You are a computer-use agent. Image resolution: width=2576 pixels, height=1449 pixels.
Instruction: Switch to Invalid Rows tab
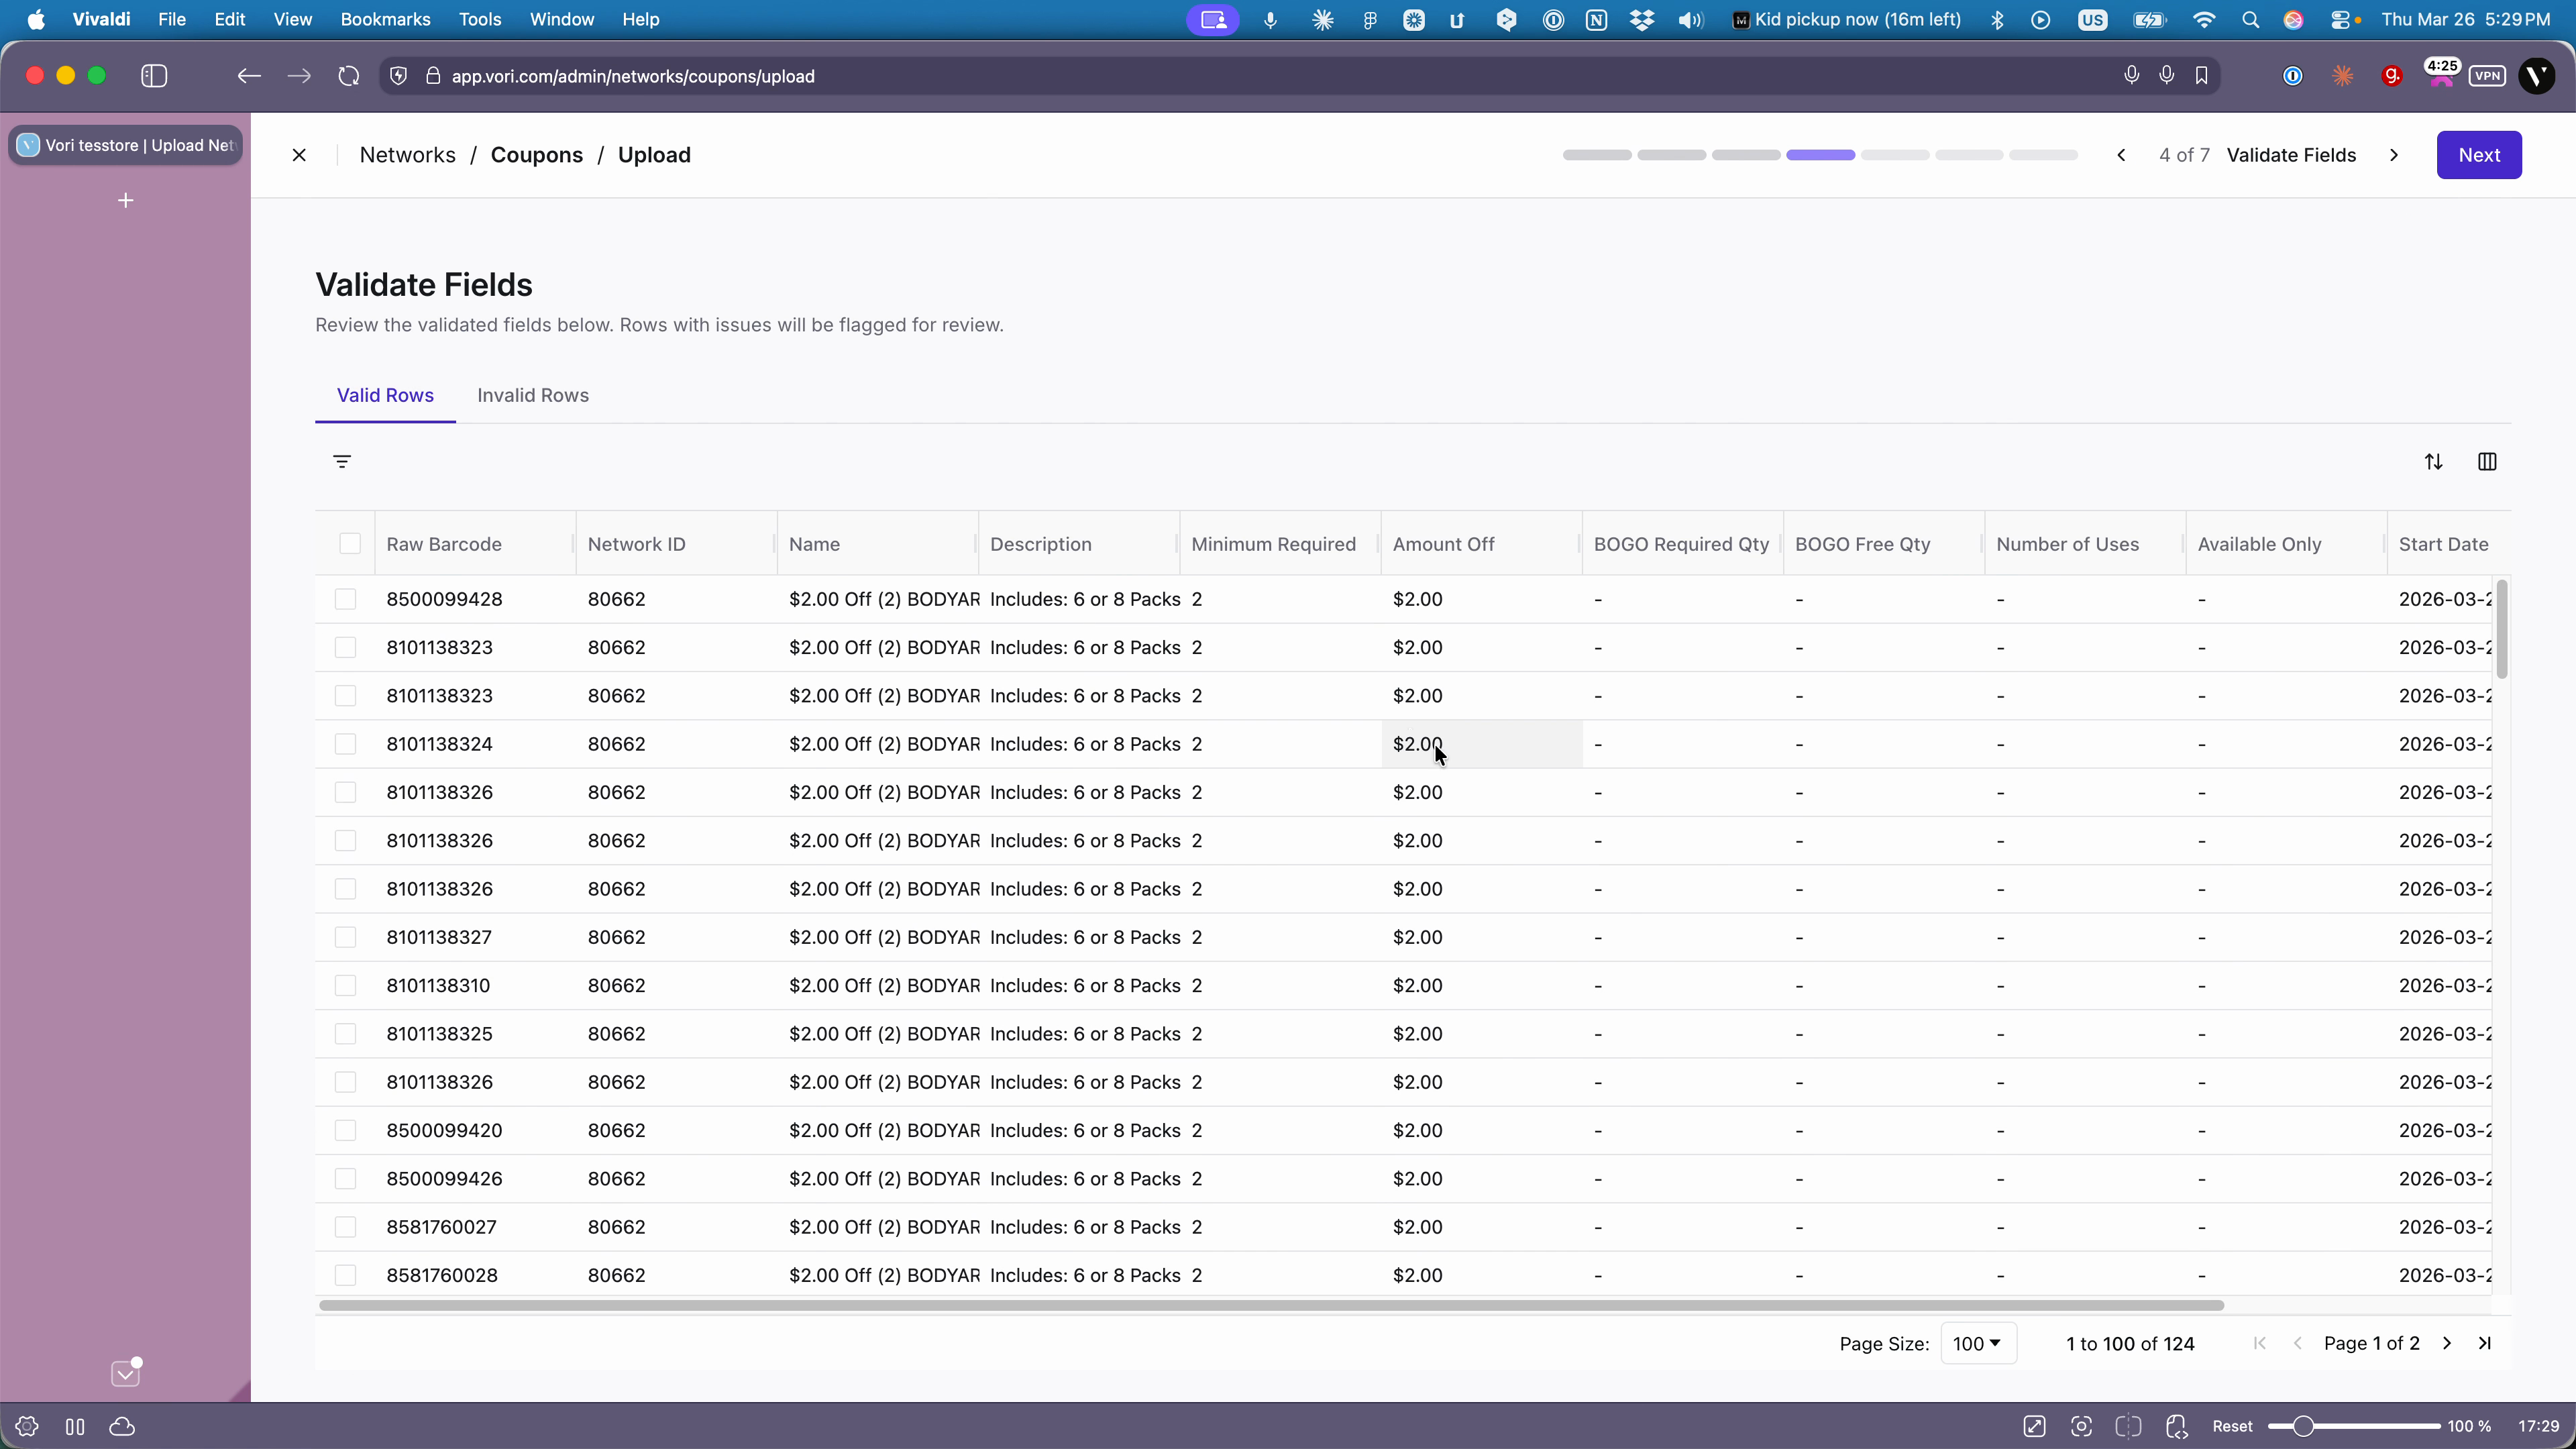point(533,395)
